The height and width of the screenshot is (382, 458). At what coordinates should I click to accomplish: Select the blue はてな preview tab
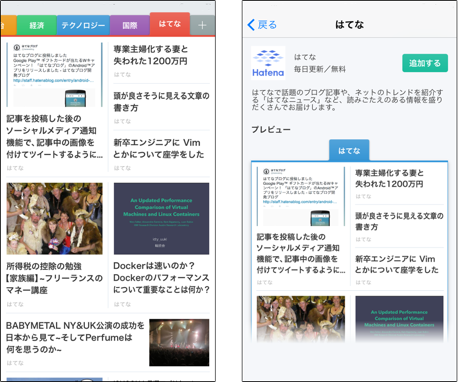tap(349, 151)
